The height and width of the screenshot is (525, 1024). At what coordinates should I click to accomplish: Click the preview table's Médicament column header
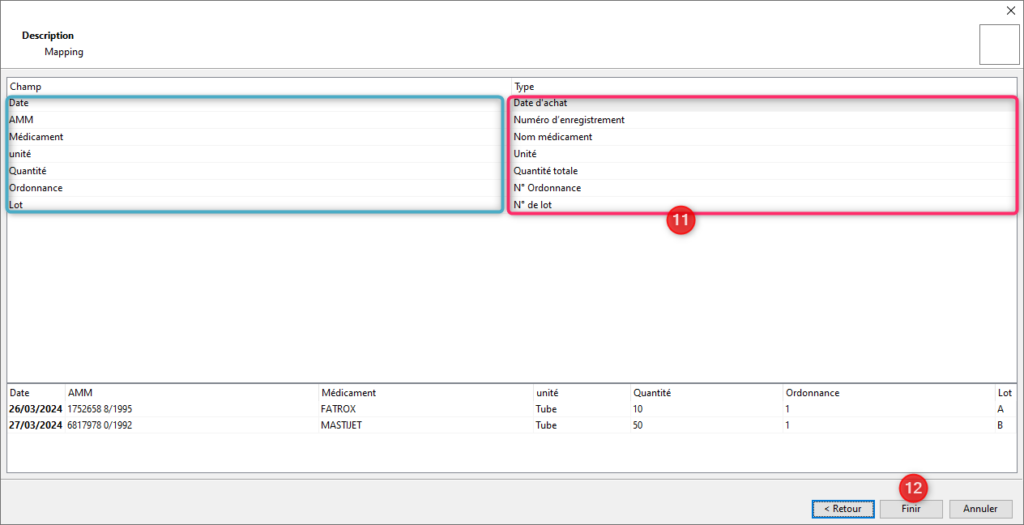tap(348, 393)
